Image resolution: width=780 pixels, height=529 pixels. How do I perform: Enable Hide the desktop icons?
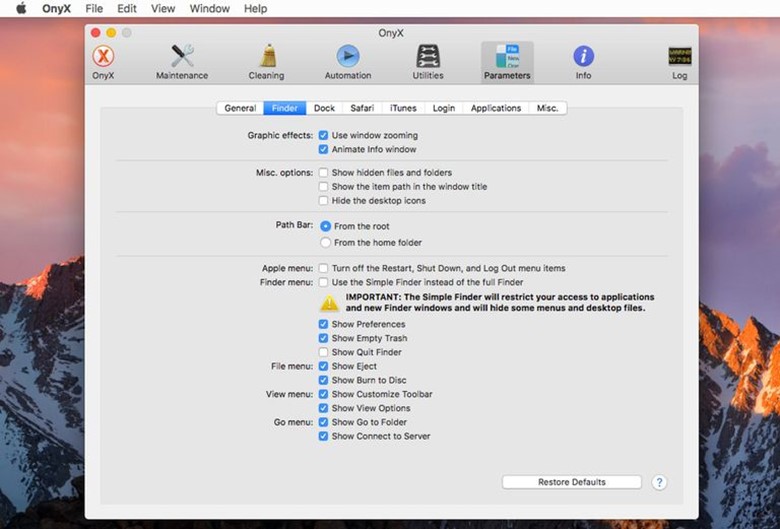(x=323, y=201)
